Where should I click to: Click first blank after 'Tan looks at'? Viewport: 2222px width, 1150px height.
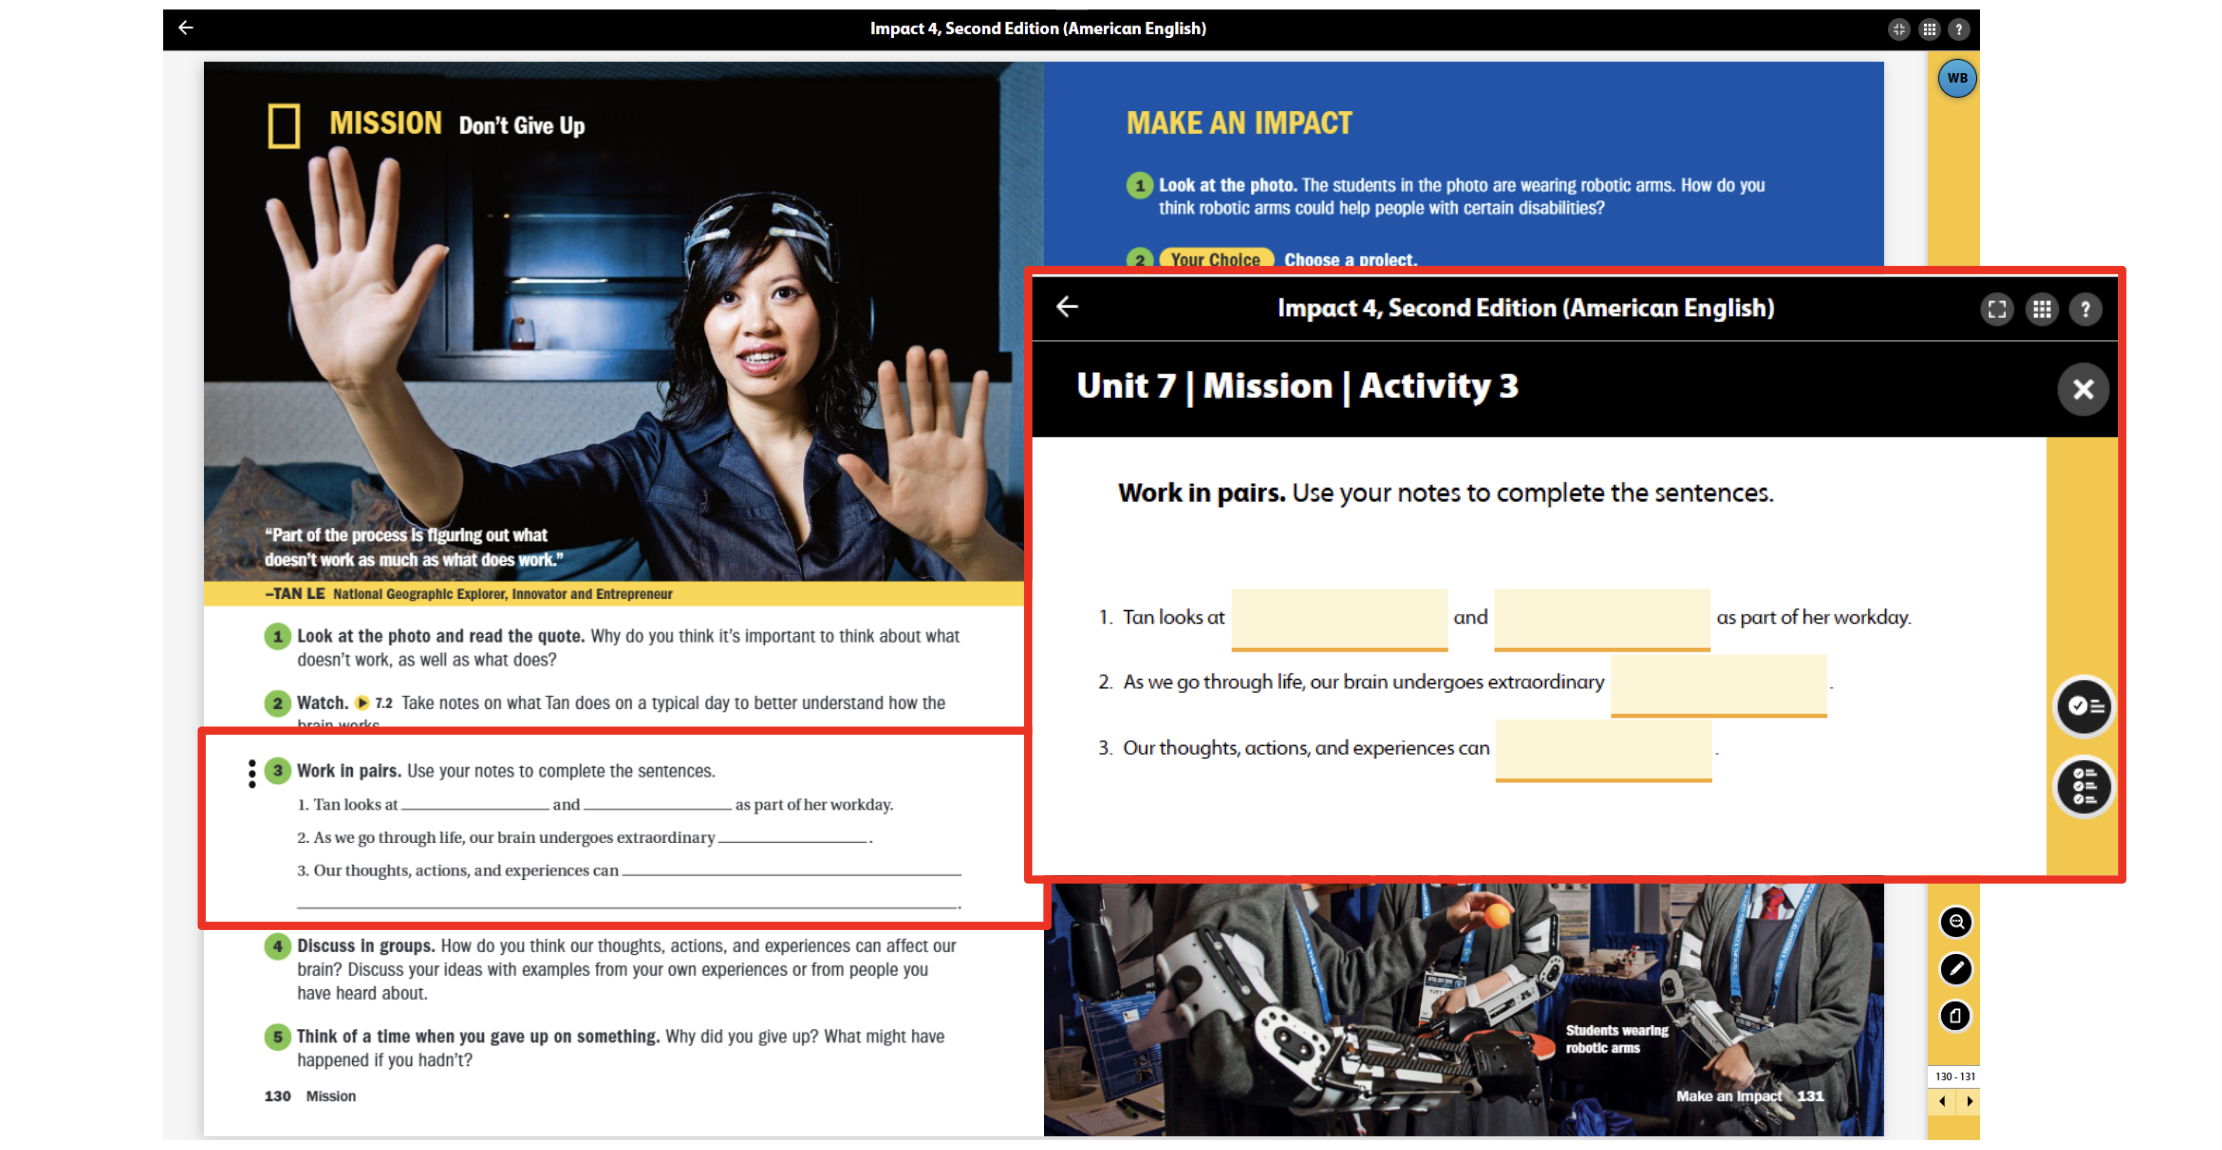1339,619
